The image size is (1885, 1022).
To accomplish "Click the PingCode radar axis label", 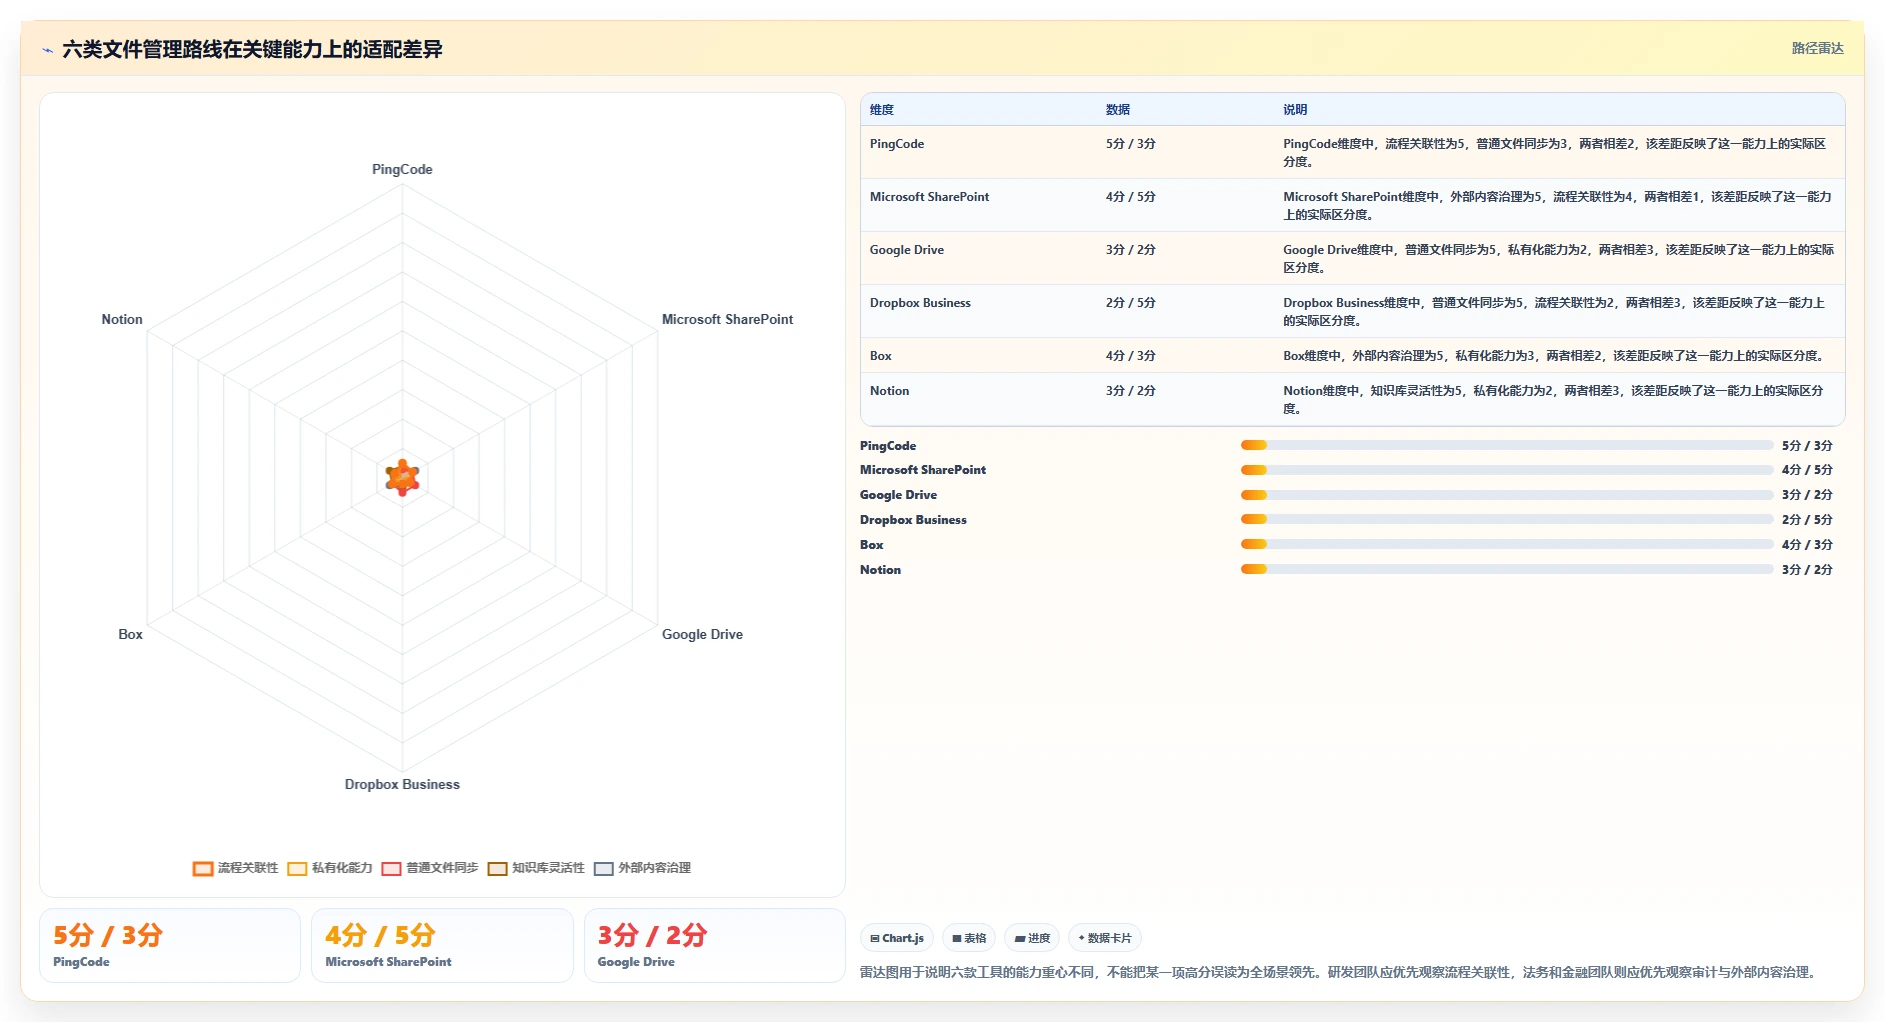I will coord(402,170).
